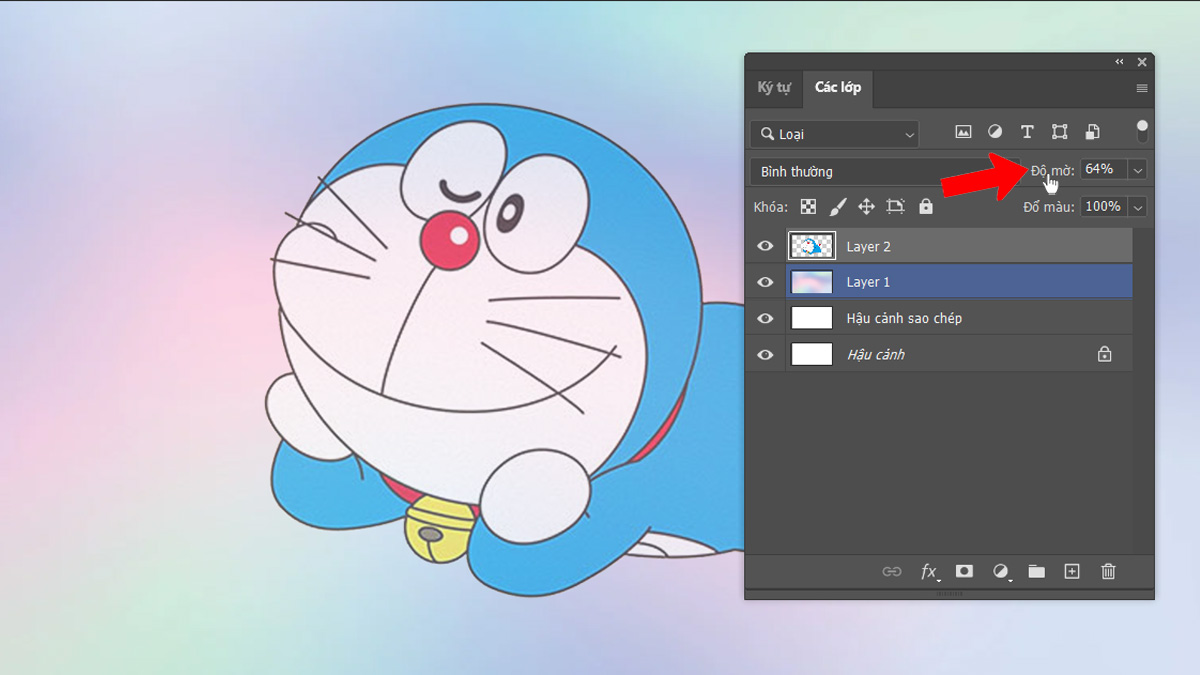Filter for adjustment layers icon

[x=995, y=132]
